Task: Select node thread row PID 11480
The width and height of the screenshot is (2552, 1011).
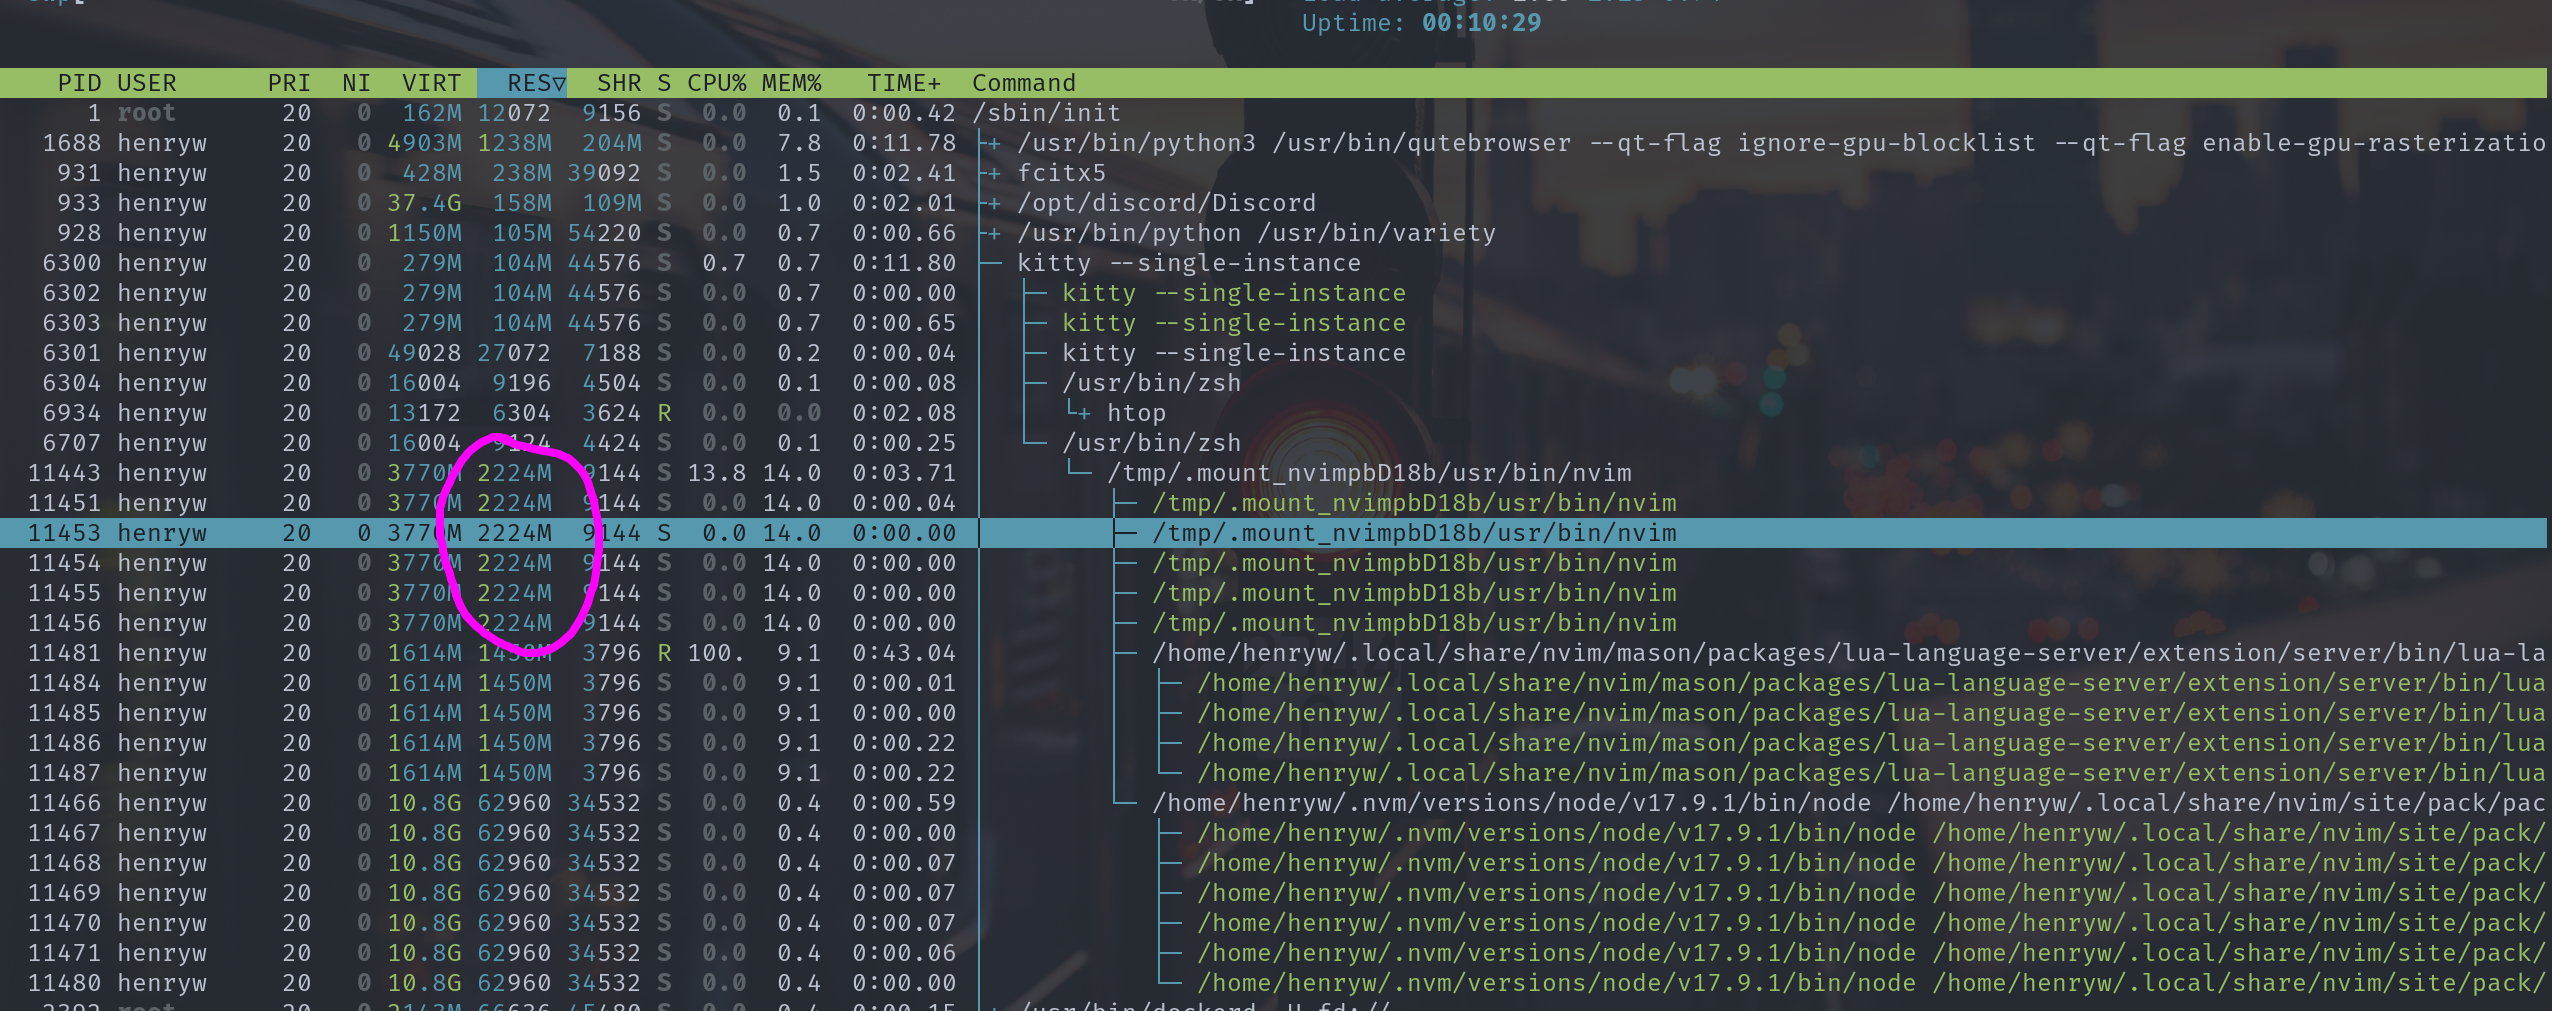Action: (x=1273, y=983)
